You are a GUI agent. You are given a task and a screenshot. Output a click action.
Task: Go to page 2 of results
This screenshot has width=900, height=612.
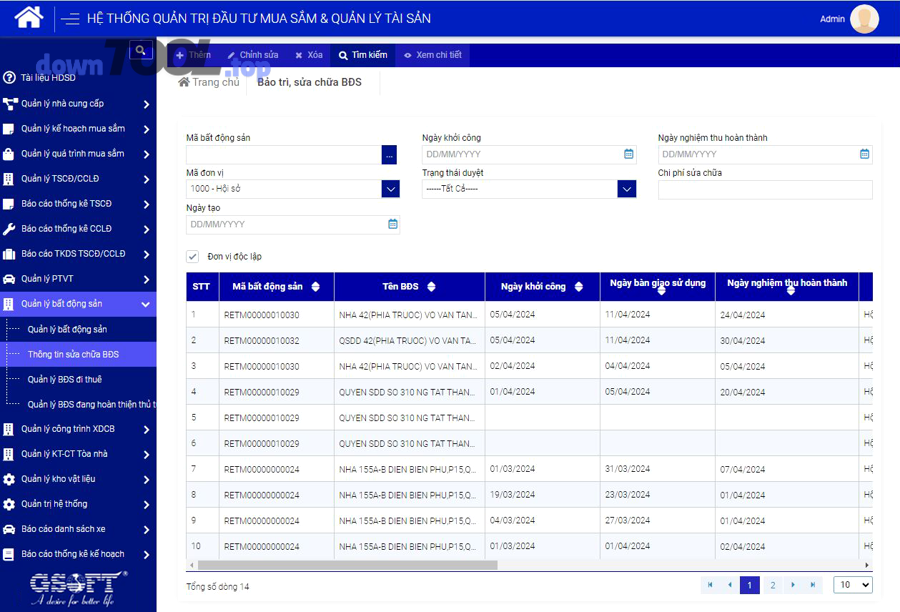pyautogui.click(x=772, y=585)
